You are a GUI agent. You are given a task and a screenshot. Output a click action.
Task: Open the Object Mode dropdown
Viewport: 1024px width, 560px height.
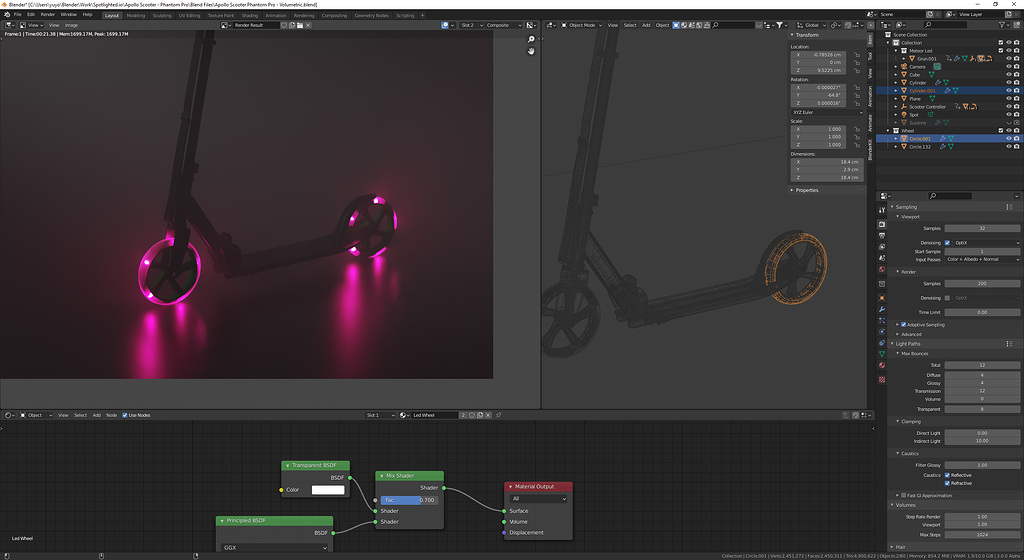tap(581, 25)
